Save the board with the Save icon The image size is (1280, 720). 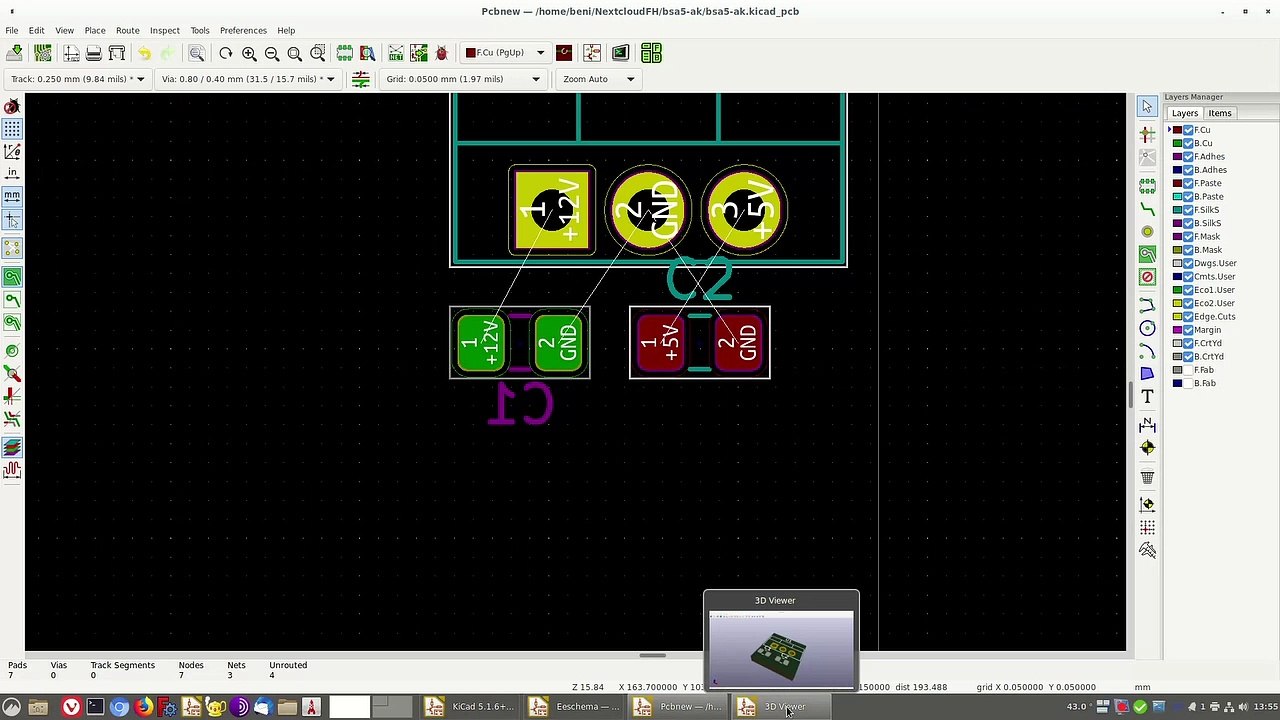pos(16,53)
